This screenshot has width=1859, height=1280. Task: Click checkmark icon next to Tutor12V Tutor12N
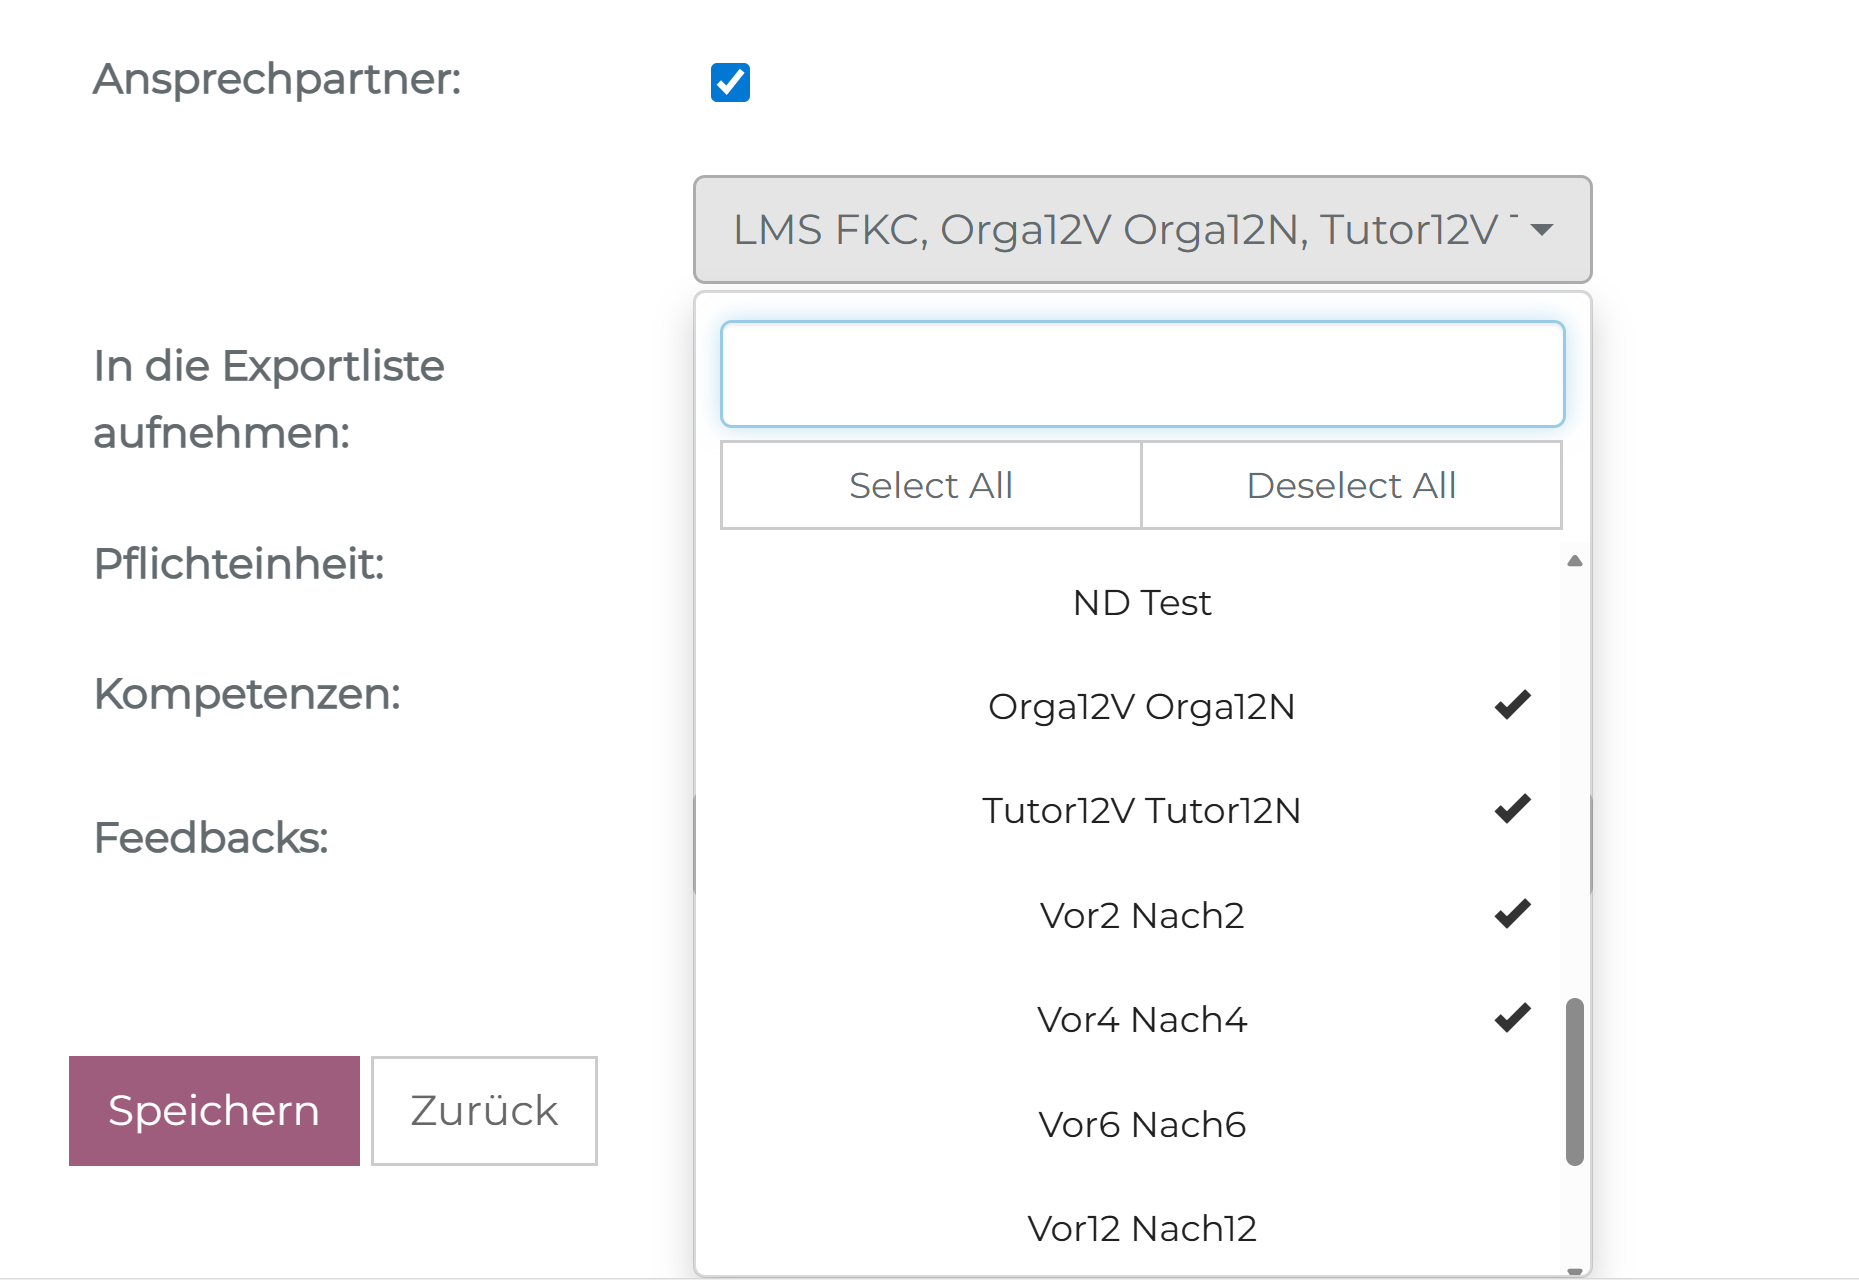pos(1512,808)
